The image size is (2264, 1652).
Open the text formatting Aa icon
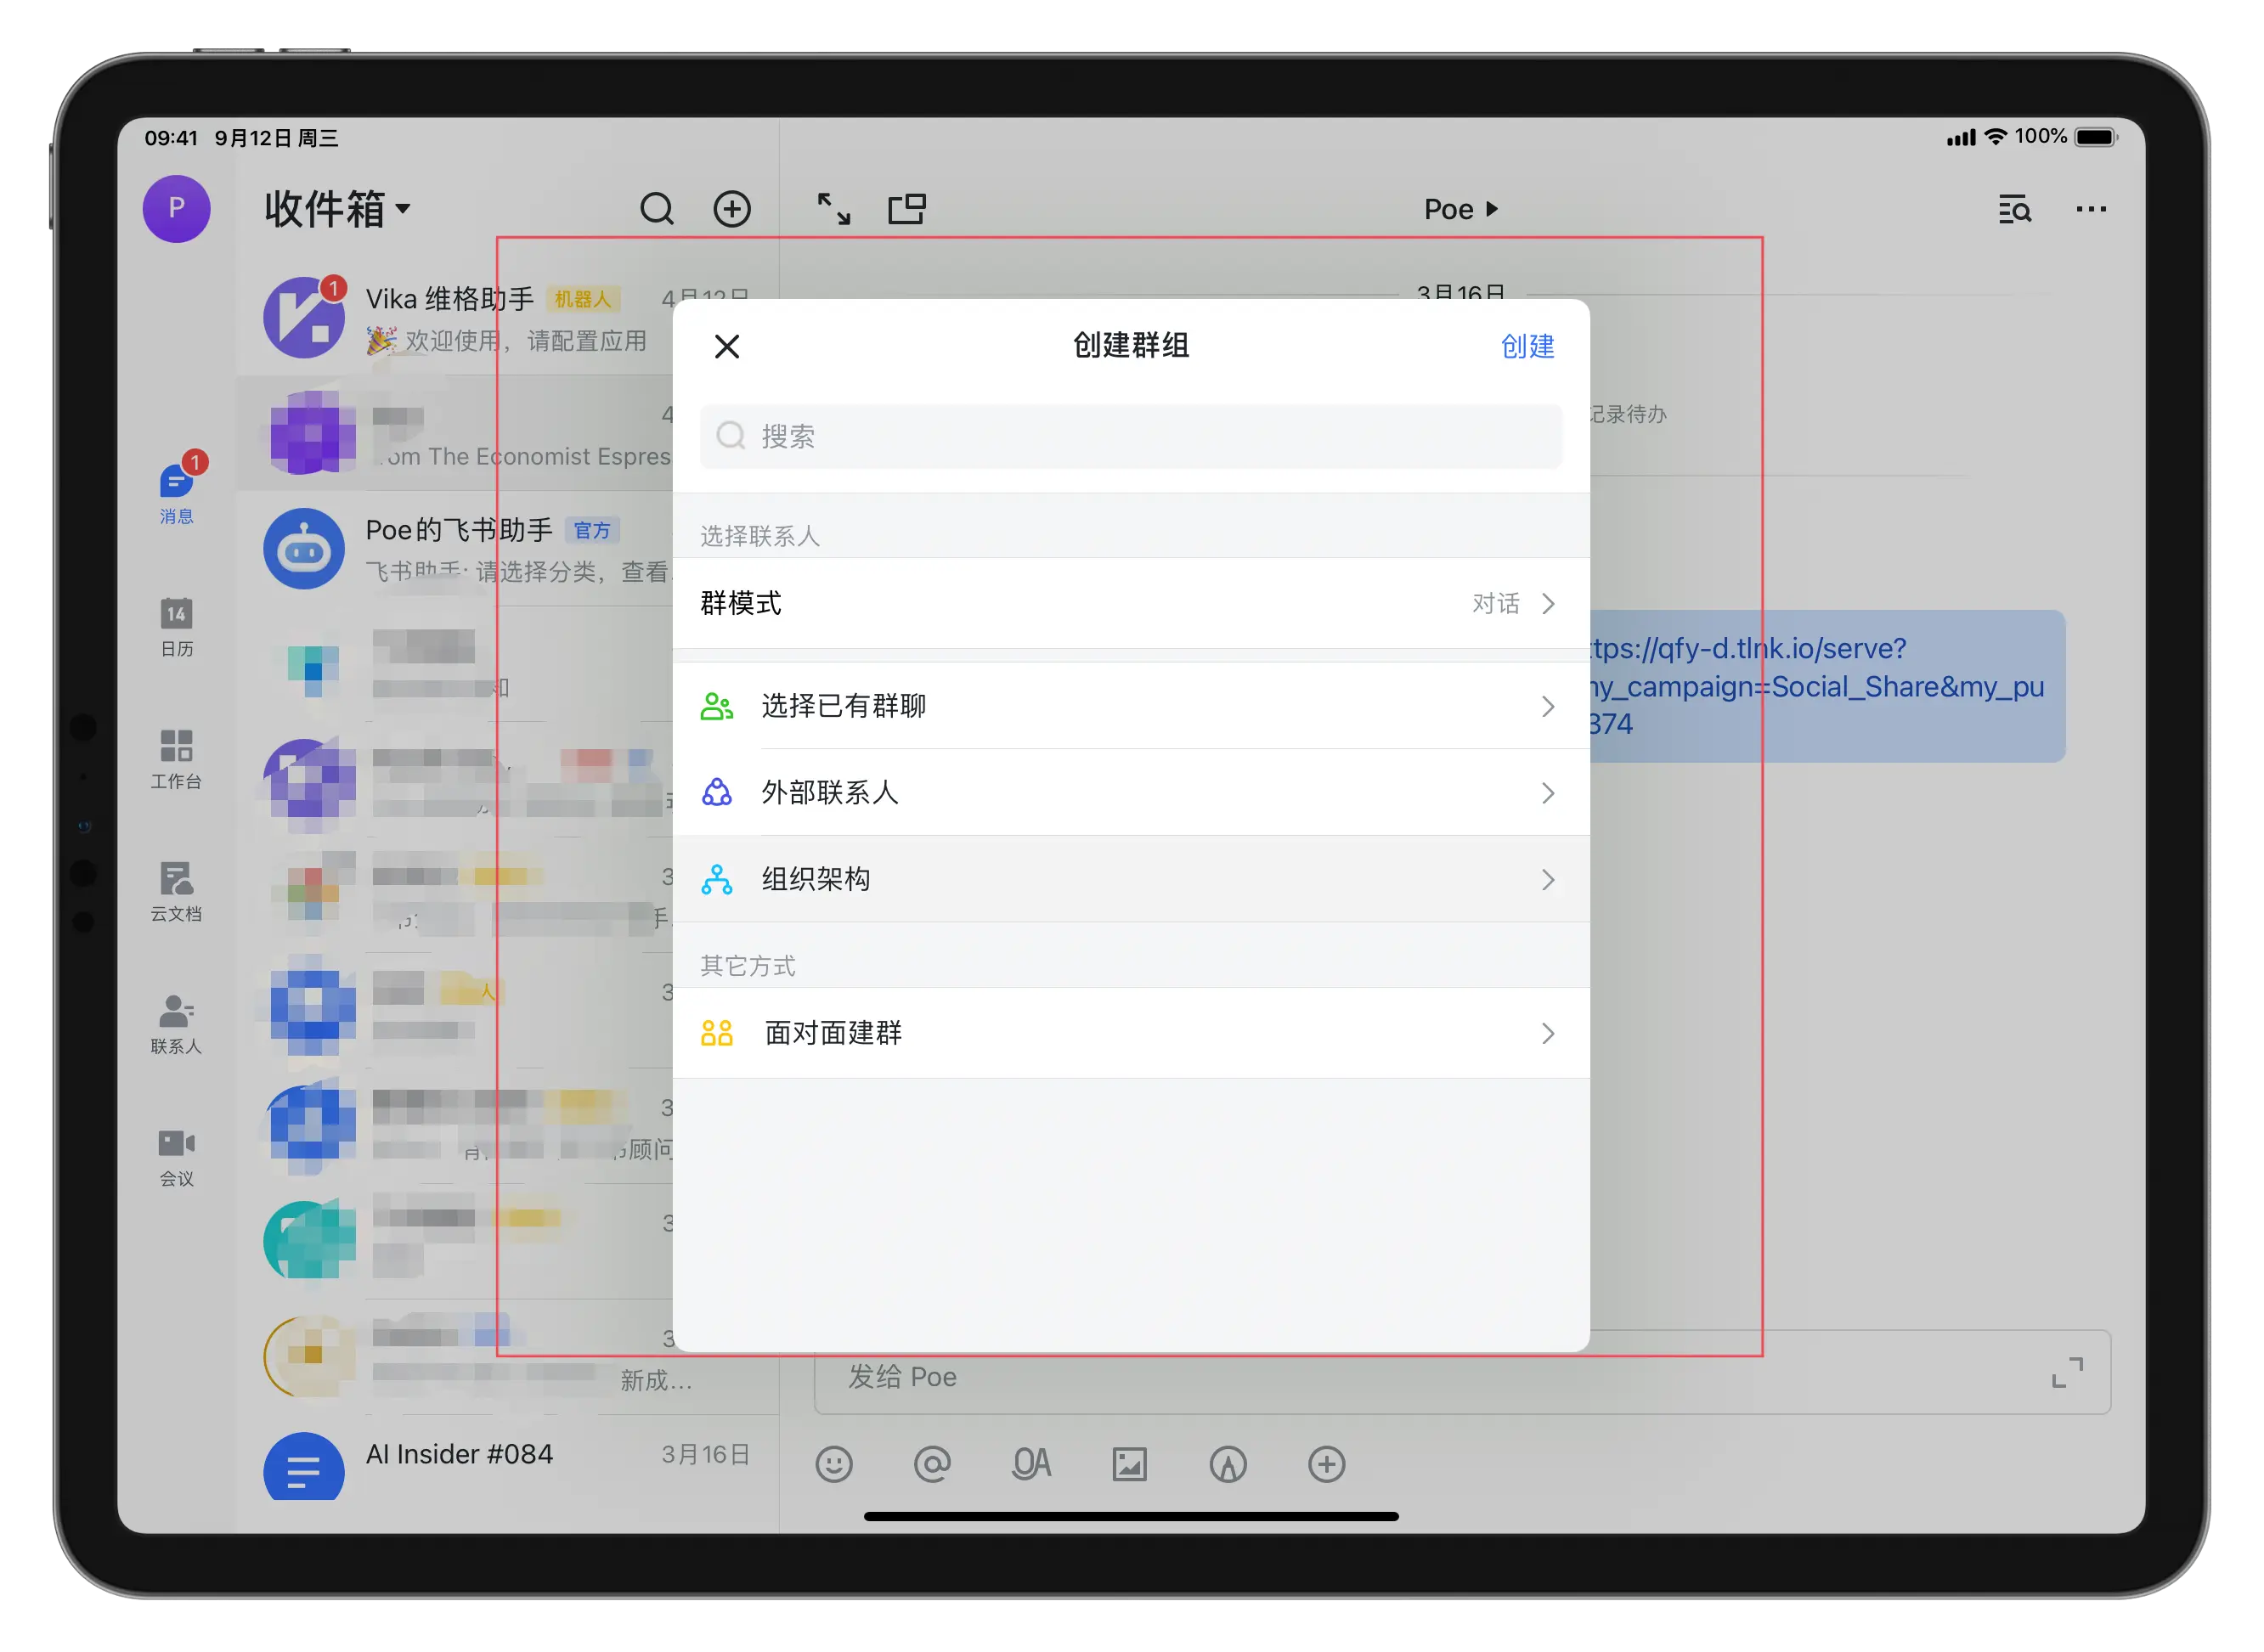click(x=1031, y=1465)
